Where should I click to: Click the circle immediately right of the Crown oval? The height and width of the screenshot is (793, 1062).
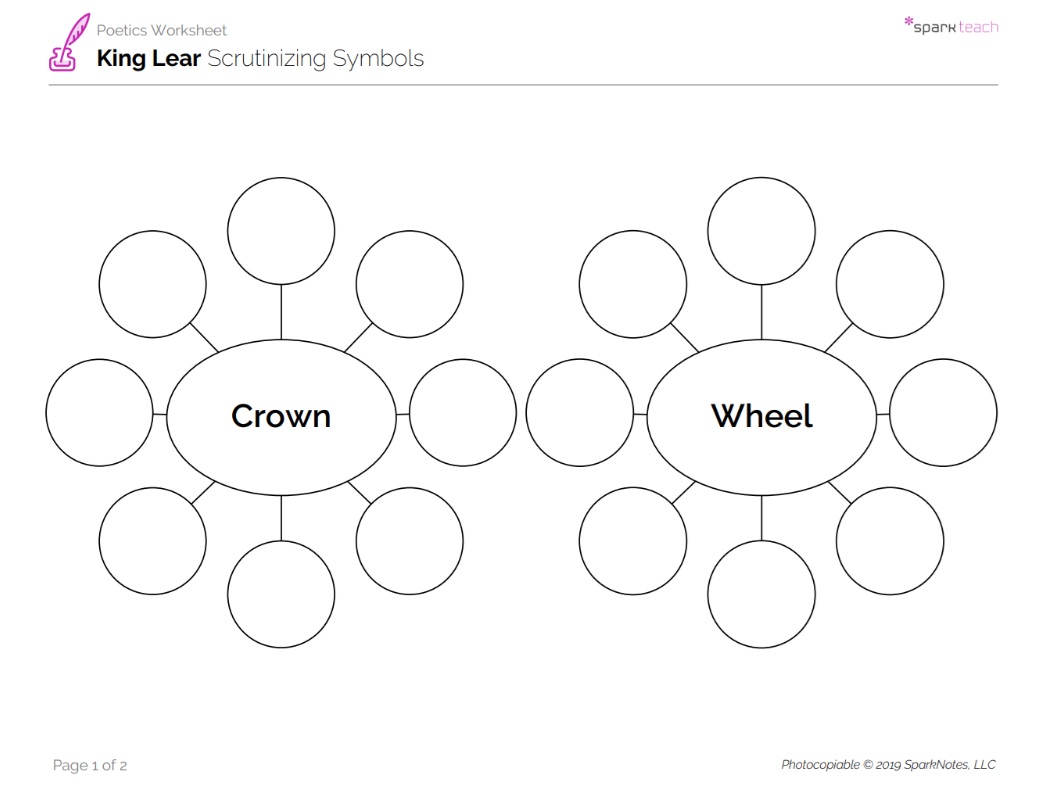pos(463,412)
